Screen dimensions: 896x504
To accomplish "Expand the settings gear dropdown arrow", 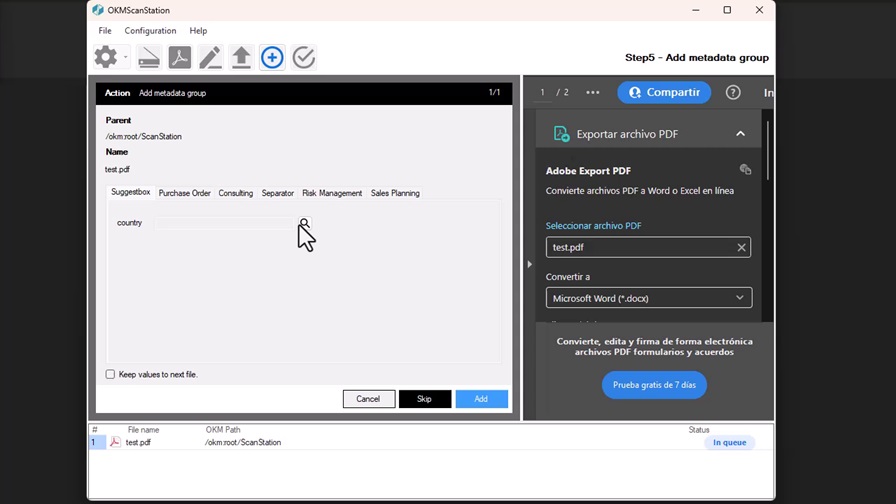I will pyautogui.click(x=125, y=57).
